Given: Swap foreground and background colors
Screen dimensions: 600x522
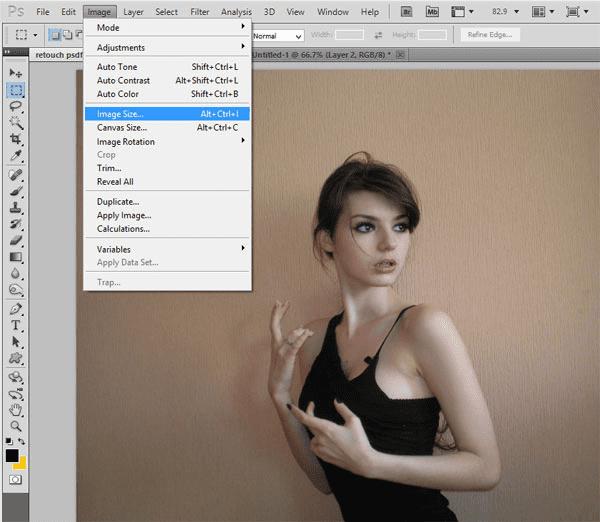Looking at the screenshot, I should pyautogui.click(x=21, y=441).
